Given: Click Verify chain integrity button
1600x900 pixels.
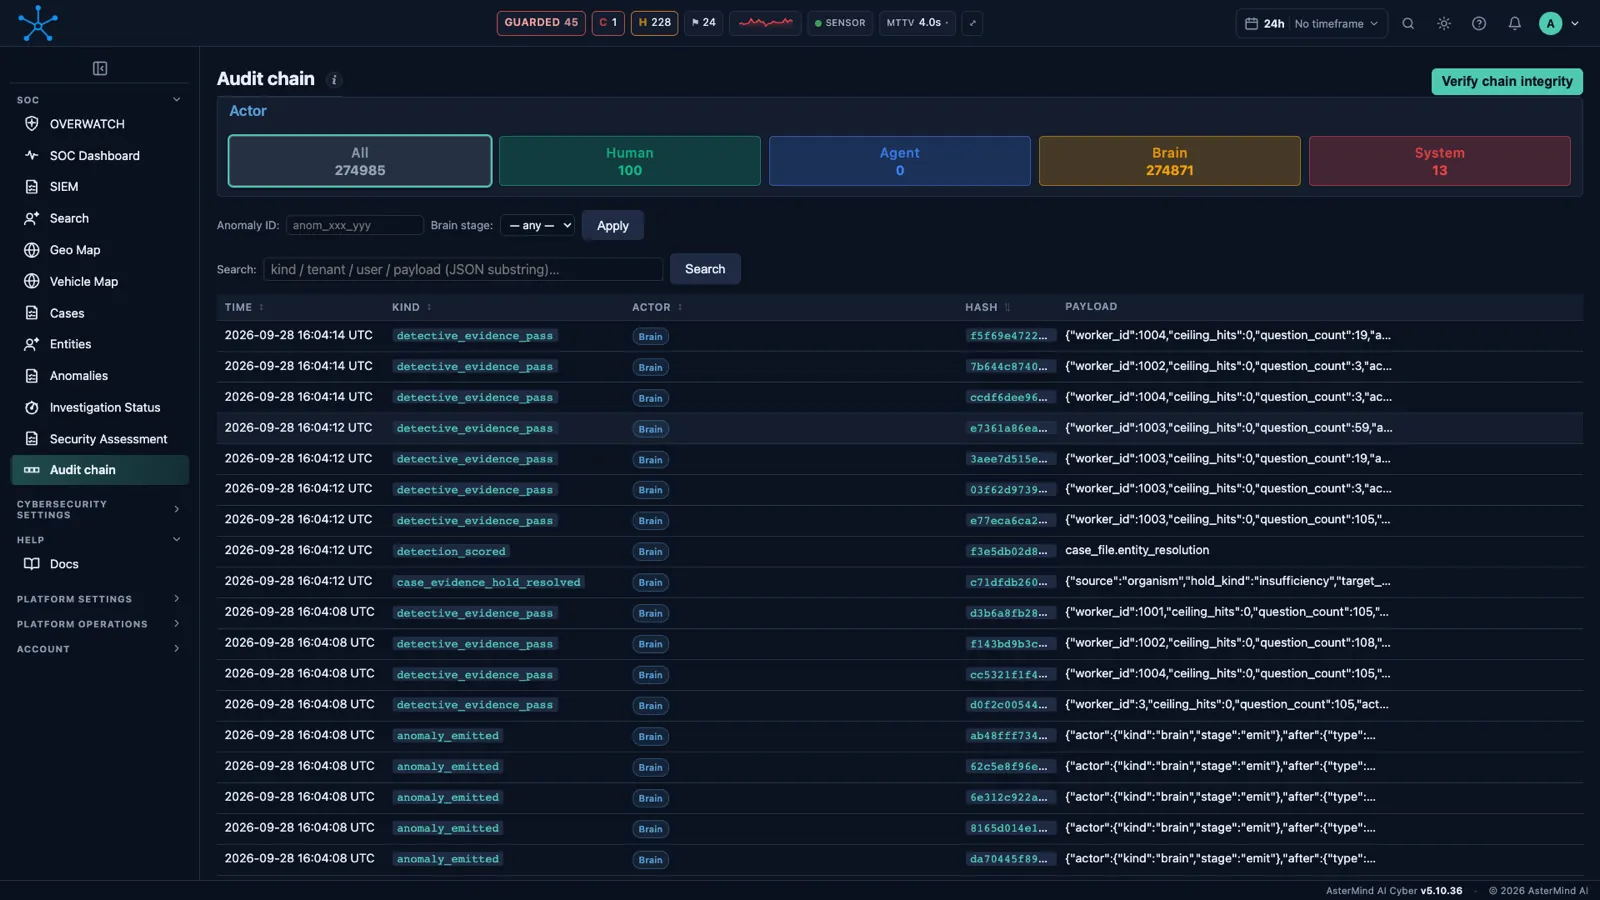Looking at the screenshot, I should point(1507,82).
